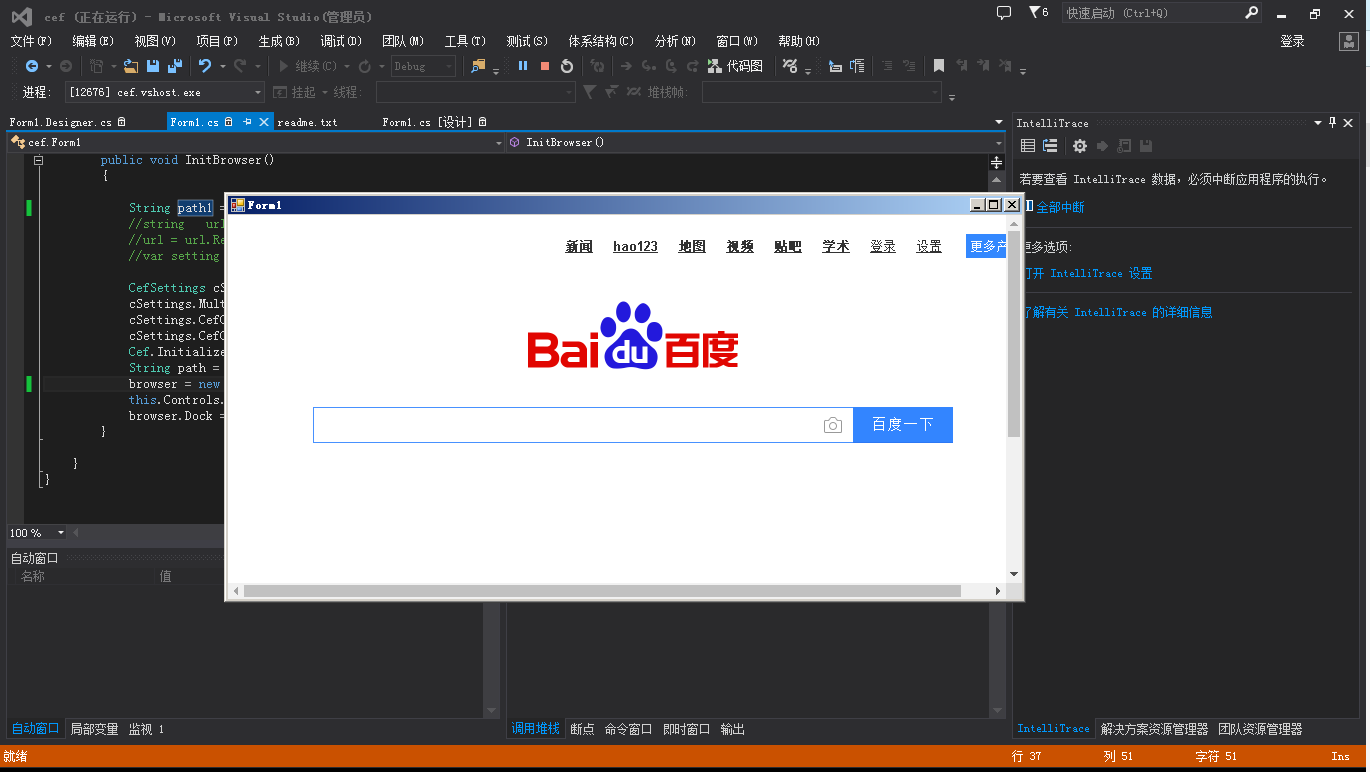The image size is (1370, 772).
Task: Switch to the 输出 tab
Action: 733,729
